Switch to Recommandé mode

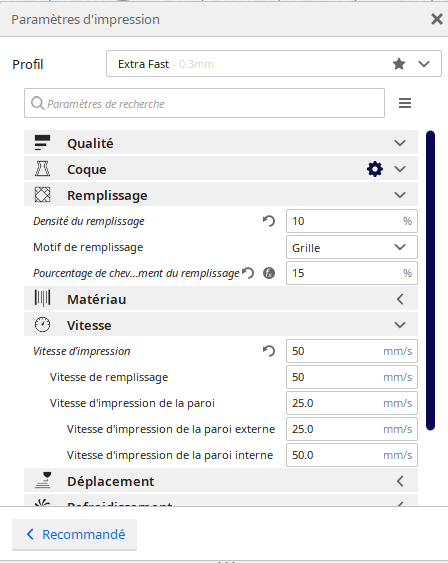point(75,534)
